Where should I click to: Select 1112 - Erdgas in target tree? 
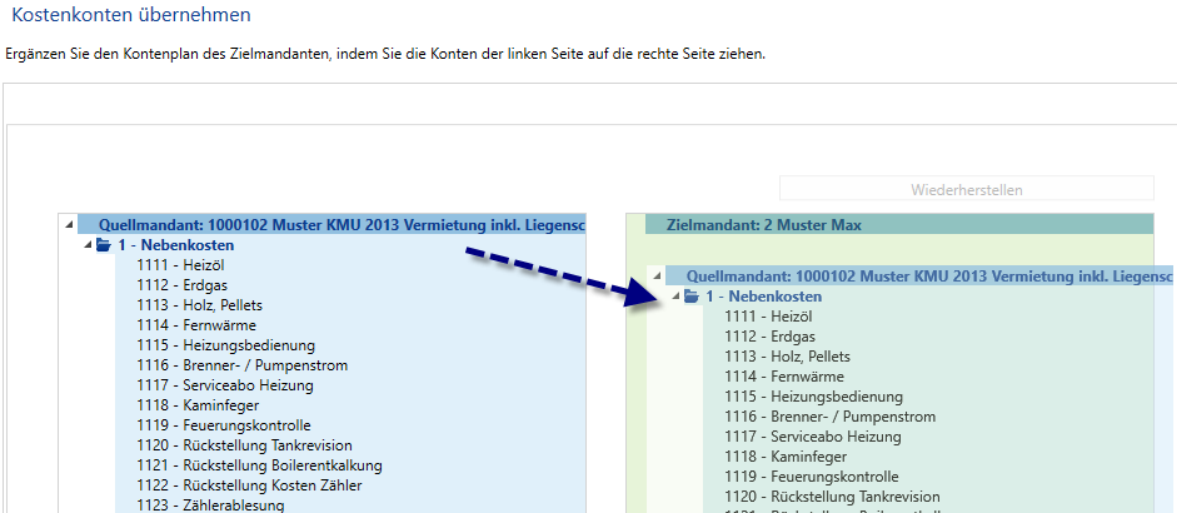click(x=770, y=336)
